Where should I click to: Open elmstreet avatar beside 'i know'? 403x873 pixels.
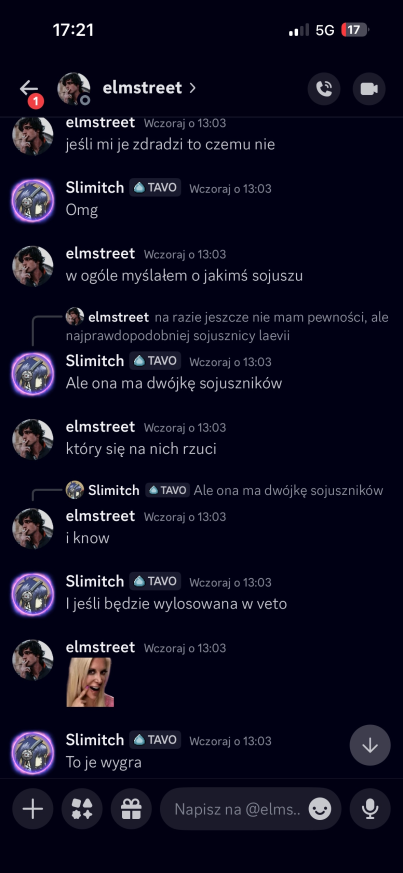(33, 528)
